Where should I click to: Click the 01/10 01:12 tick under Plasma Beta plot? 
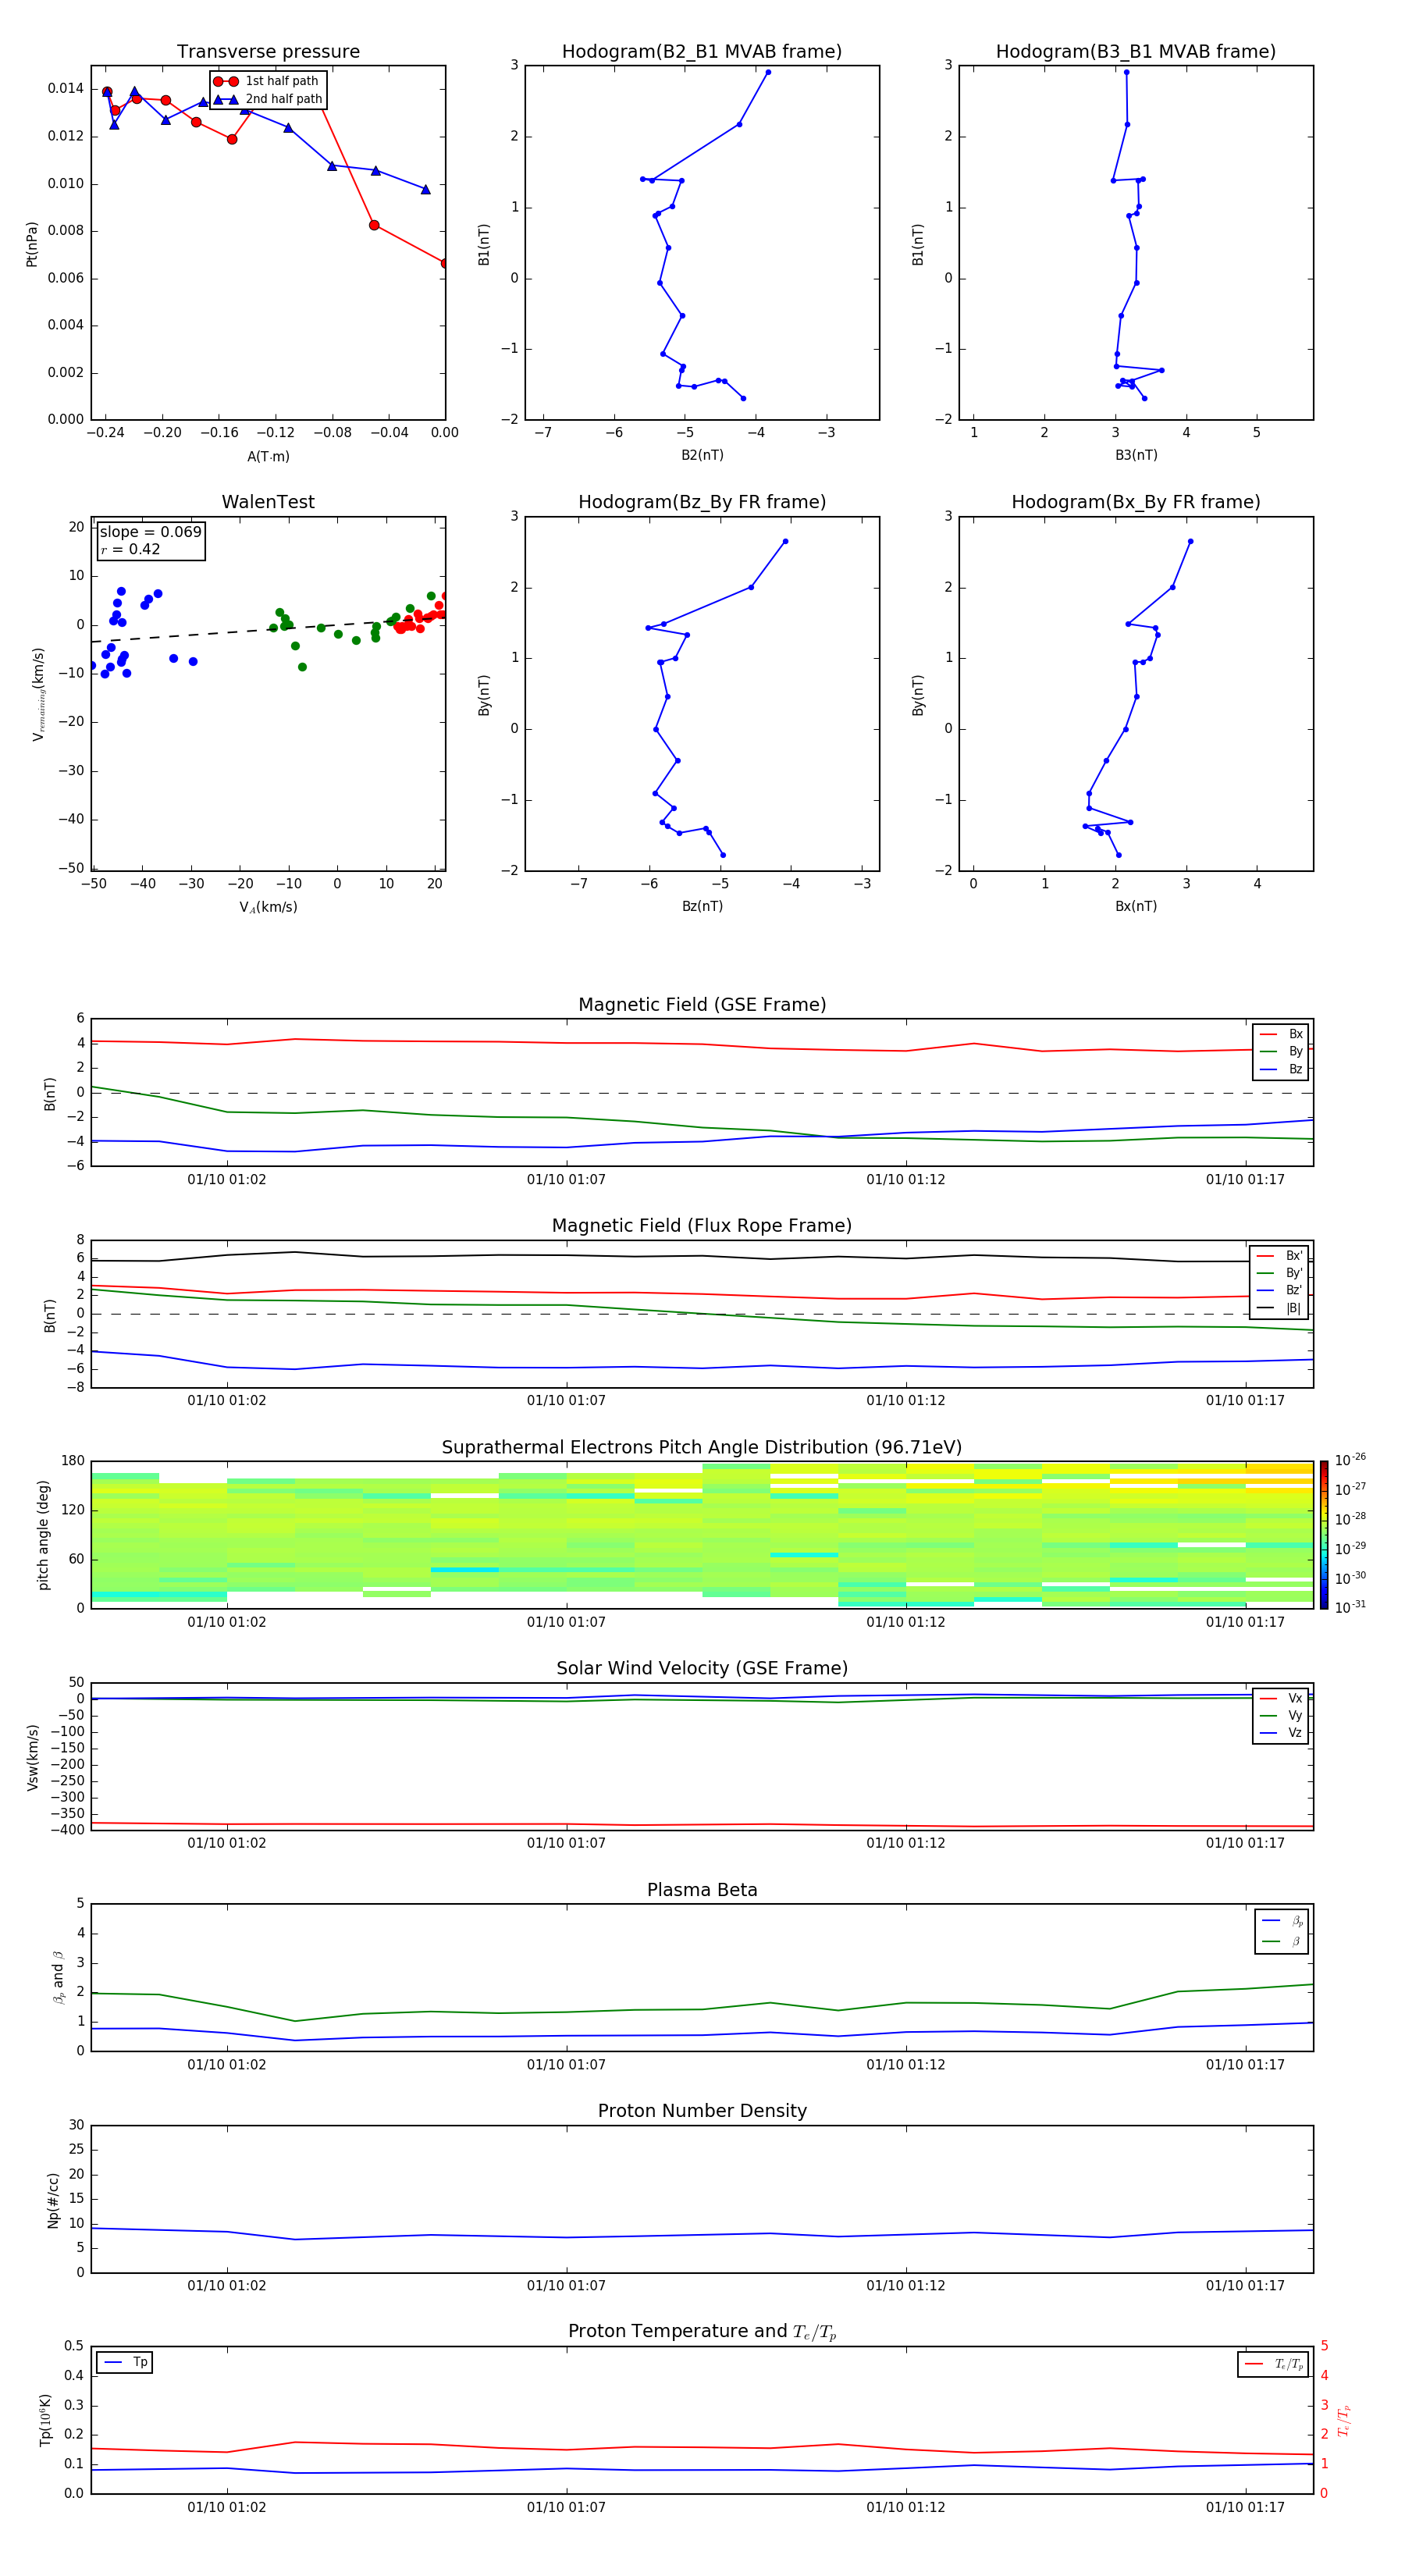click(906, 2065)
